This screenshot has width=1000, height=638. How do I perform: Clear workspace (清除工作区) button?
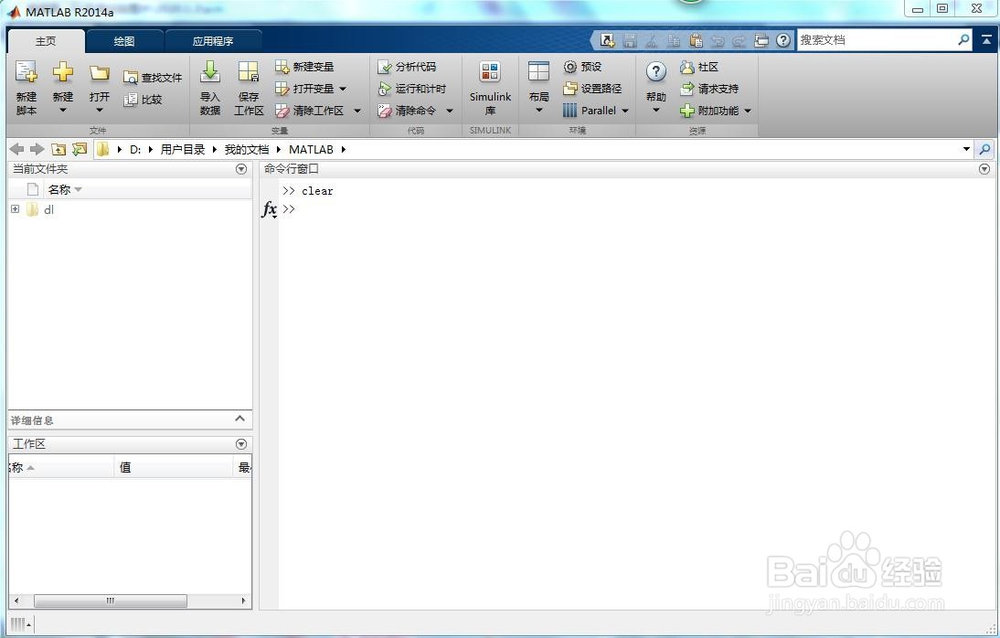[310, 110]
